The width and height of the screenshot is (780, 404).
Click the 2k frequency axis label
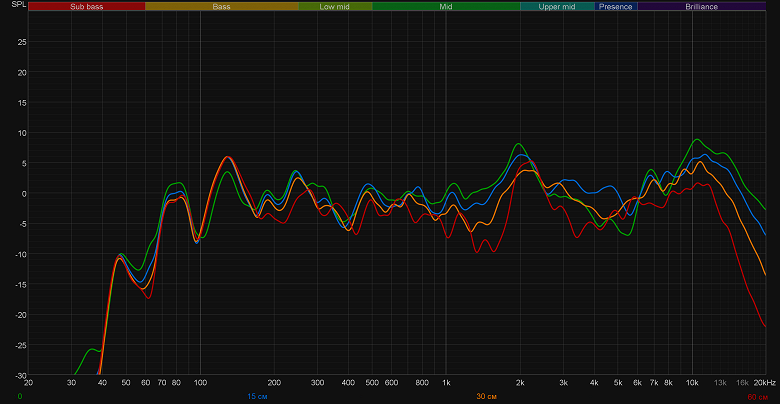click(x=520, y=383)
